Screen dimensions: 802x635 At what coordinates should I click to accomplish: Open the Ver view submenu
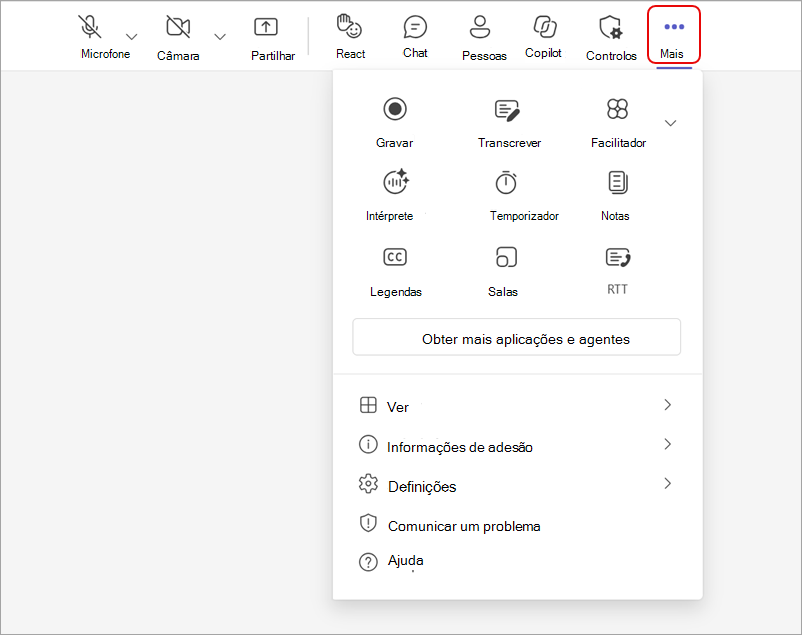[517, 406]
